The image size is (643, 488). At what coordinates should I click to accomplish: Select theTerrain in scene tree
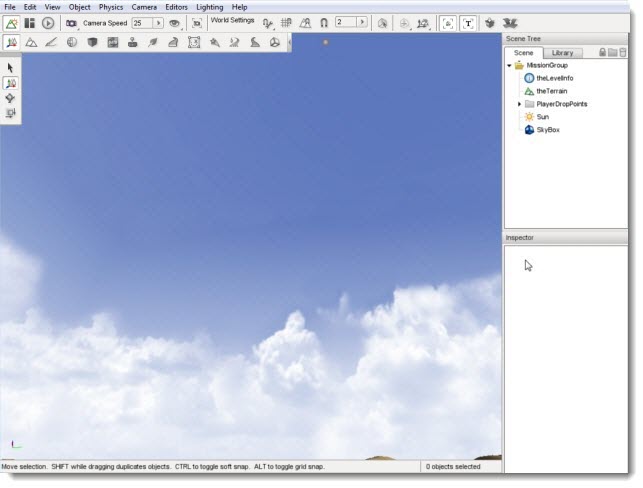pos(552,91)
